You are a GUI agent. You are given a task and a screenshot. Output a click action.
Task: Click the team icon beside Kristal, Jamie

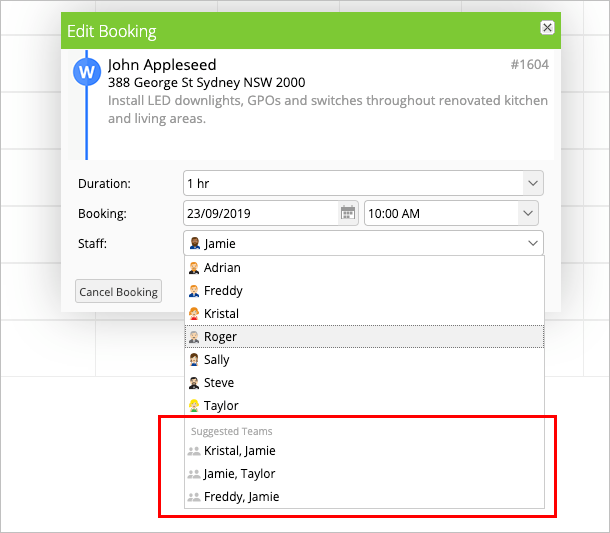194,451
